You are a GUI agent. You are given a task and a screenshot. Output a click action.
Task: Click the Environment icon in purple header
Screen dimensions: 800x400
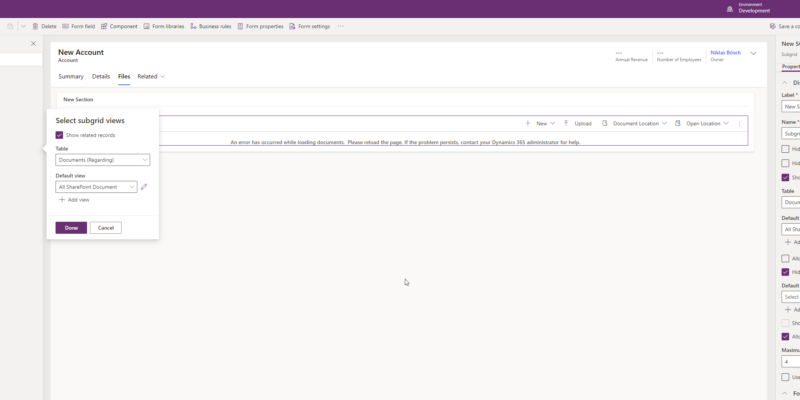coord(730,9)
